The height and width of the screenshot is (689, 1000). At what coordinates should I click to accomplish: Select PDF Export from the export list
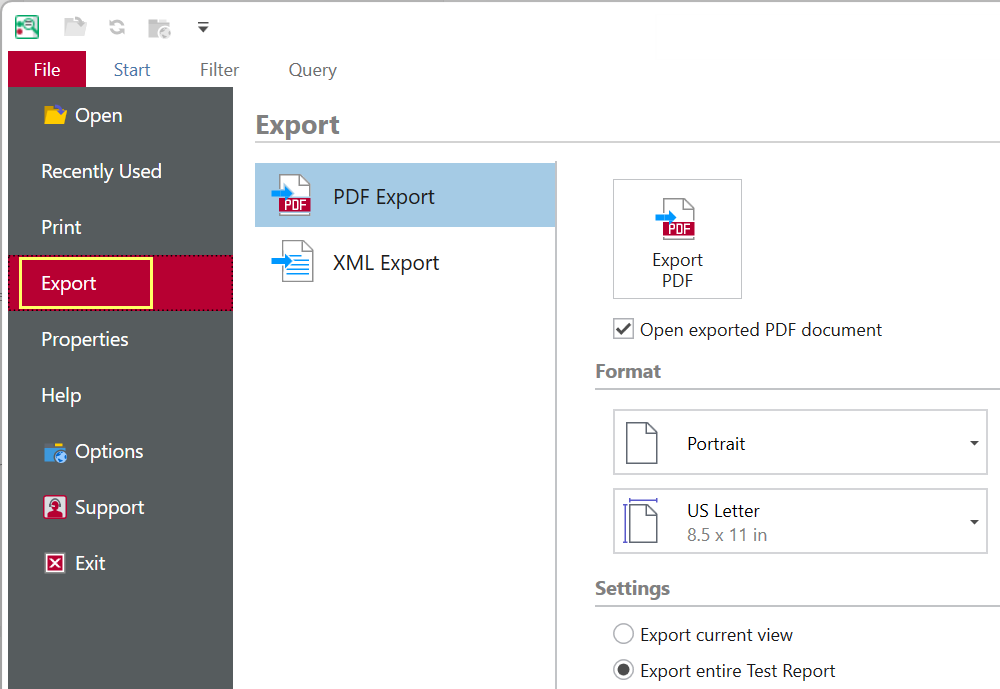tap(405, 196)
